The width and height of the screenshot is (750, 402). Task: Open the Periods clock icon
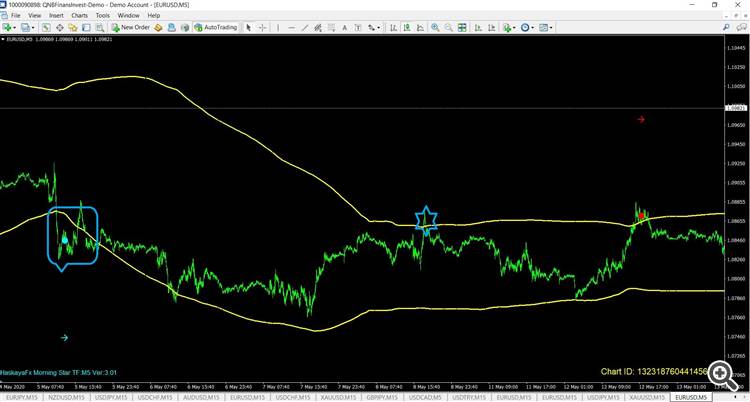tap(525, 28)
